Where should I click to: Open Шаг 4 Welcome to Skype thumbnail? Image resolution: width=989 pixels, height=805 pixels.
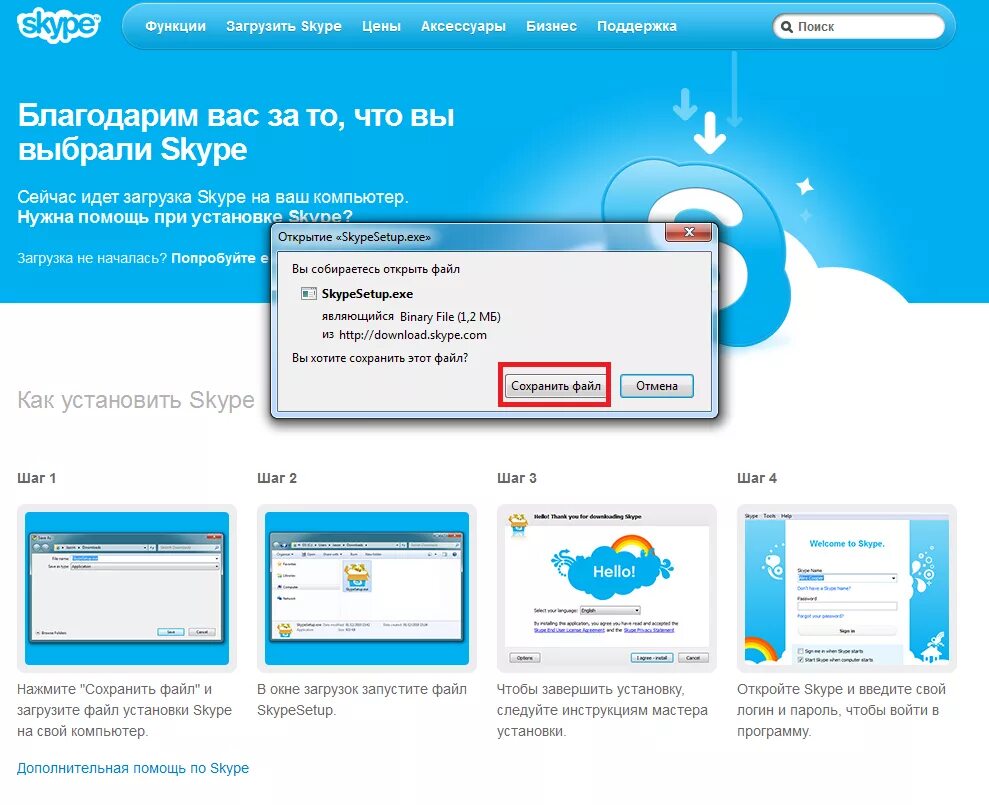846,588
